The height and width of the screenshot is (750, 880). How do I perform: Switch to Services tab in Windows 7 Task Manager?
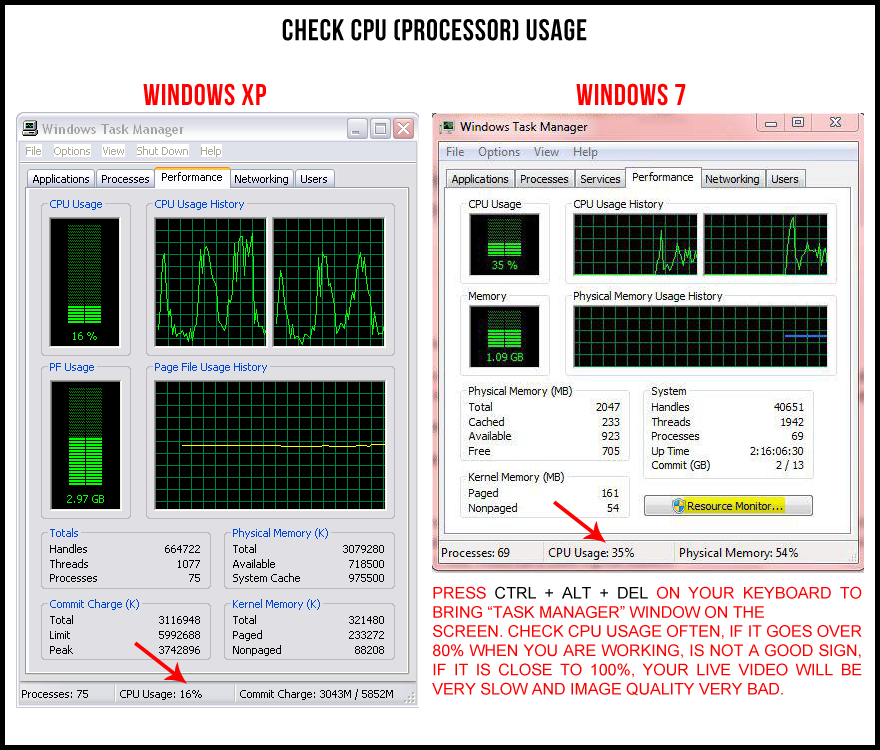click(601, 179)
